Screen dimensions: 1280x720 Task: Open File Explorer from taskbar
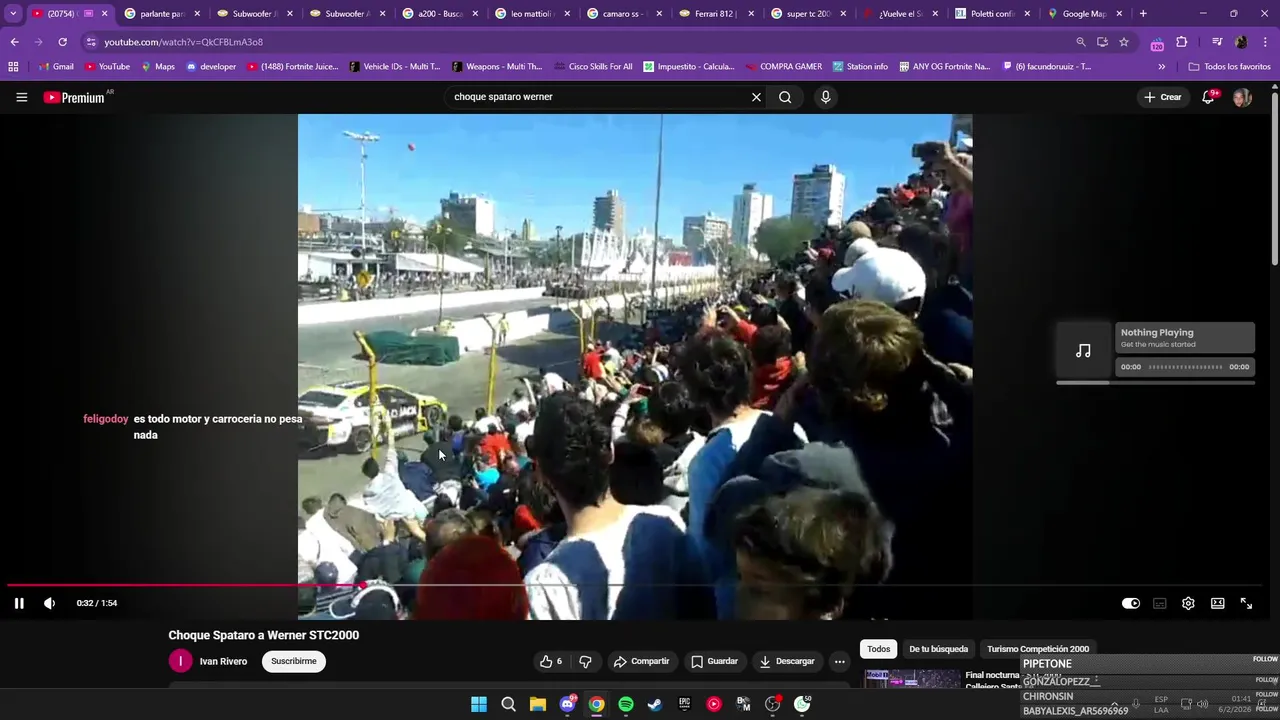tap(538, 704)
